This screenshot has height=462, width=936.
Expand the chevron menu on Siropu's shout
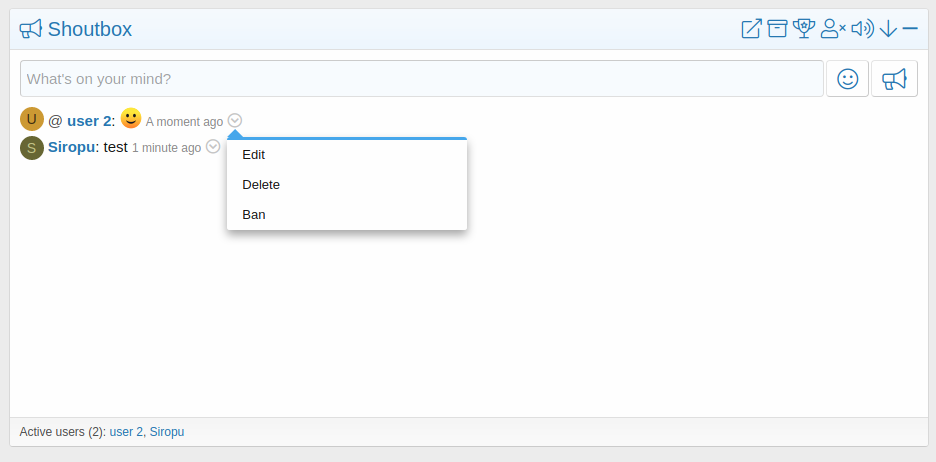213,147
